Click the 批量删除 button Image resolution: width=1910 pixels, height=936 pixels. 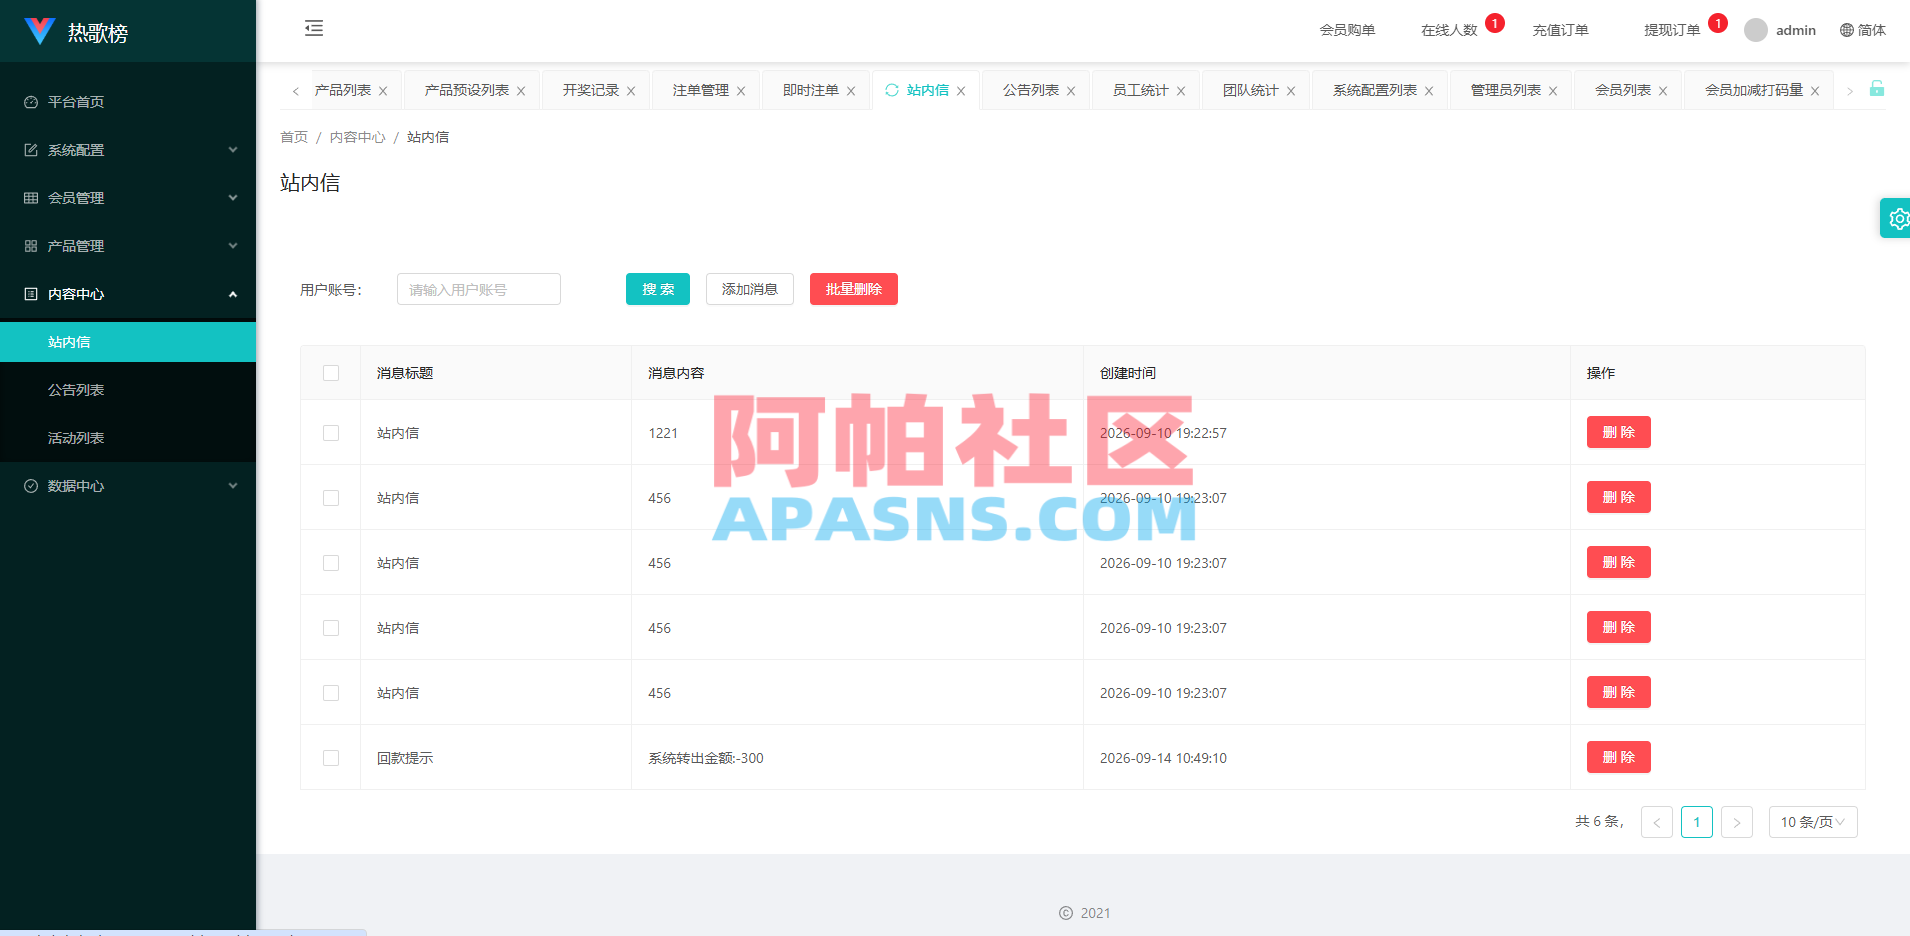click(x=854, y=289)
